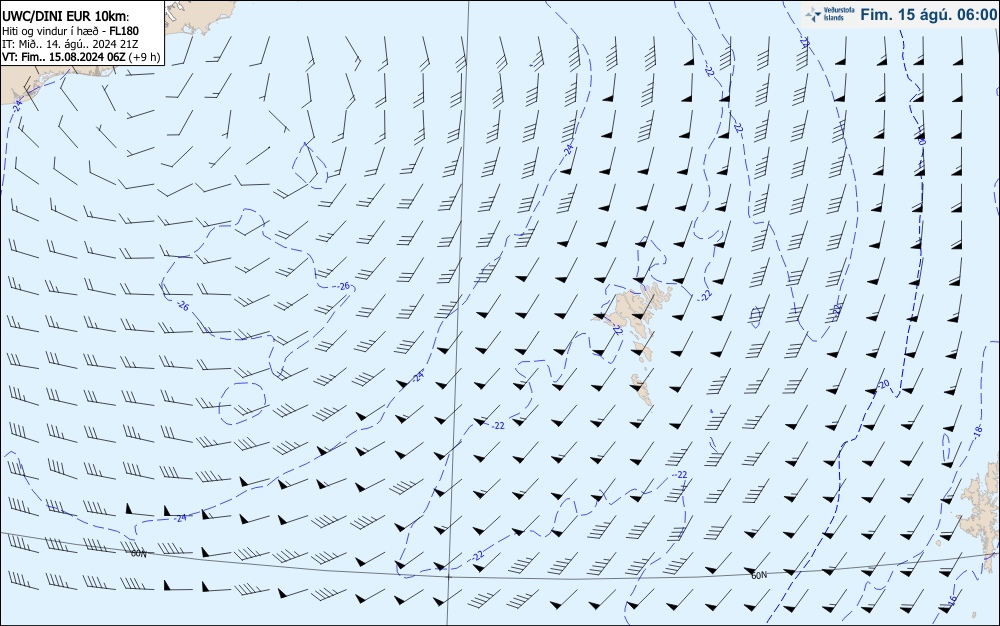The image size is (1000, 626).
Task: Click the "Fim. 15 ágú. 06:00" date header
Action: pos(928,15)
